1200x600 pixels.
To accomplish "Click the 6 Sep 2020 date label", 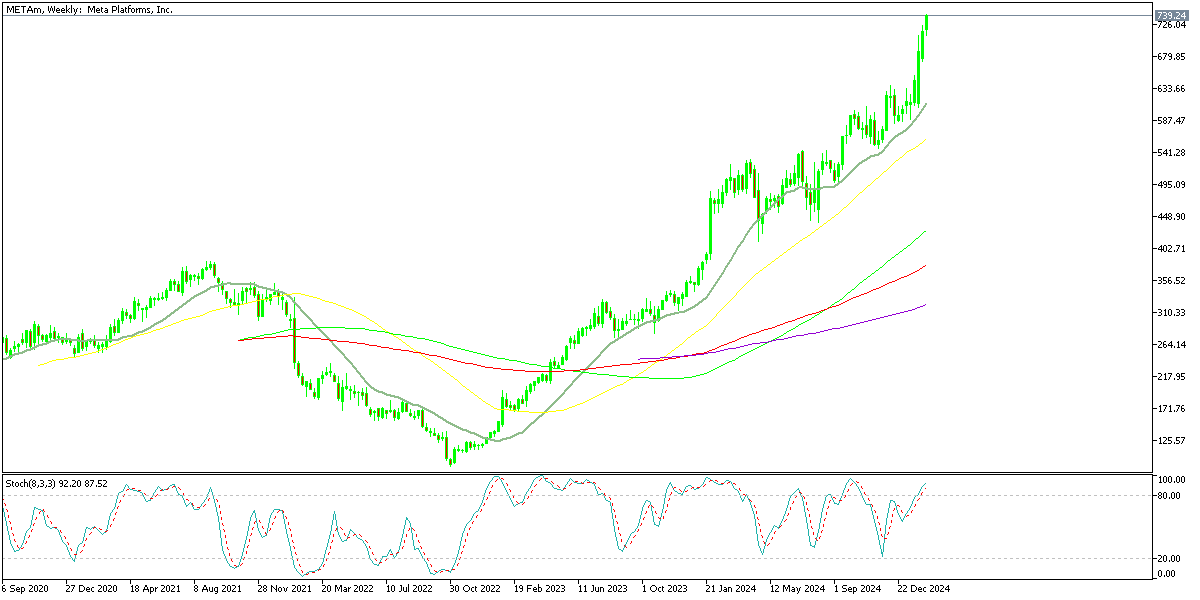I will coord(27,589).
